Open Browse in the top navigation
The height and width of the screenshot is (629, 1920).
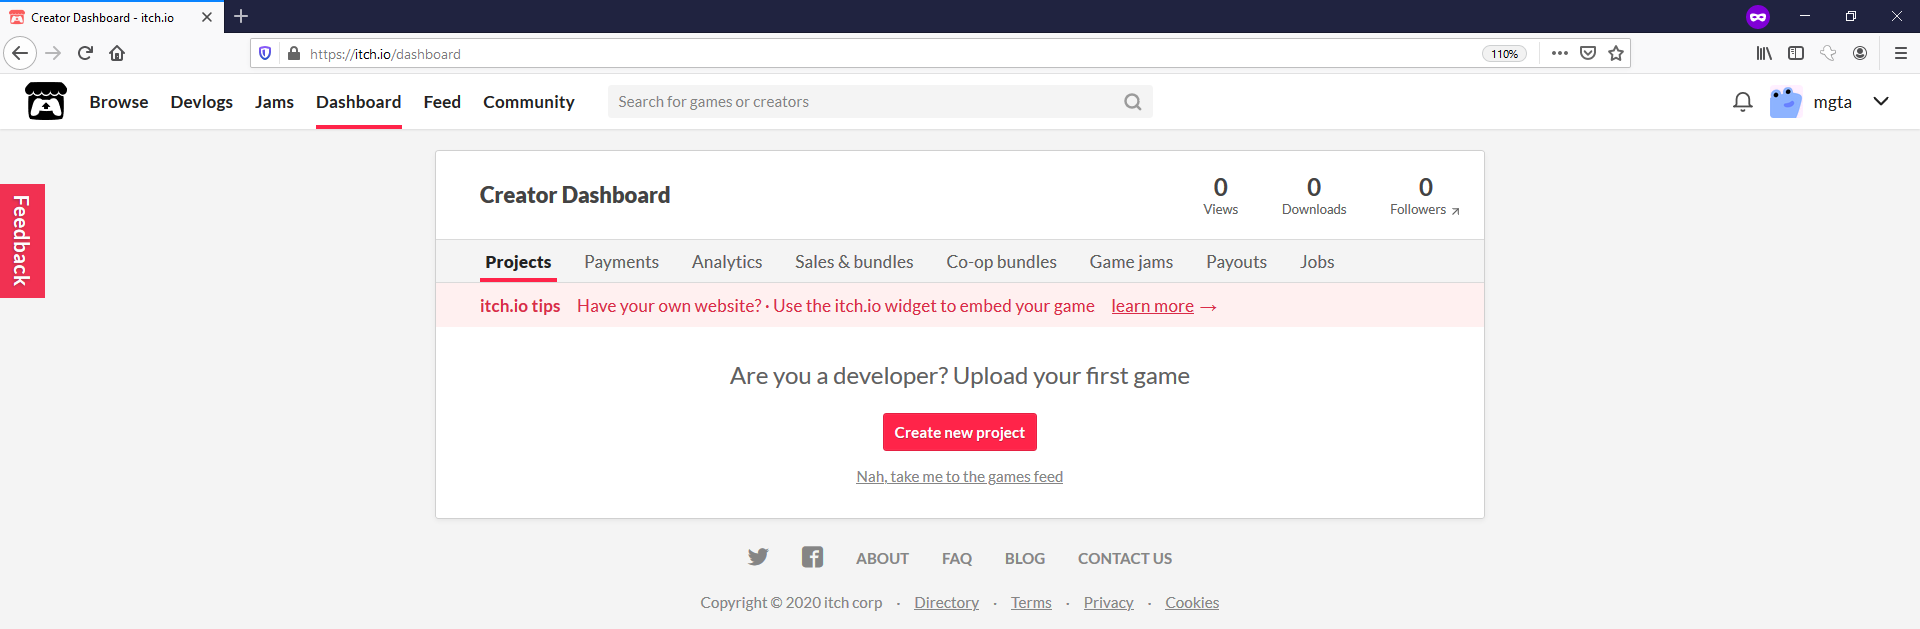click(119, 102)
